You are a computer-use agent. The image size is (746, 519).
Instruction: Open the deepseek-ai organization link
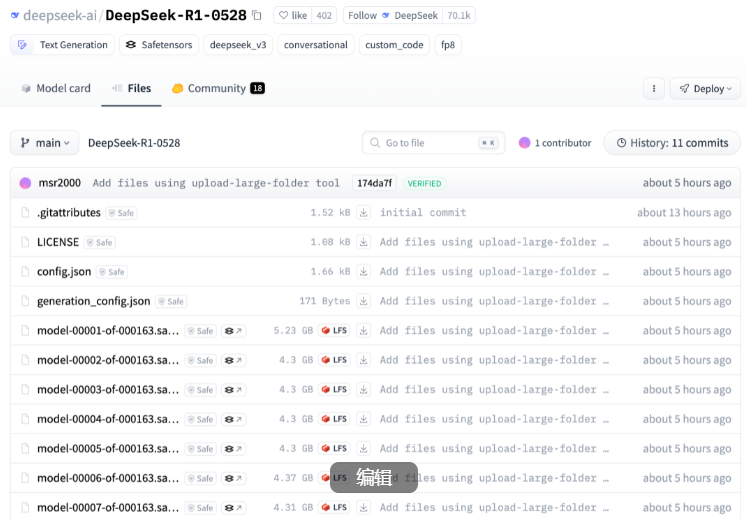coord(60,16)
